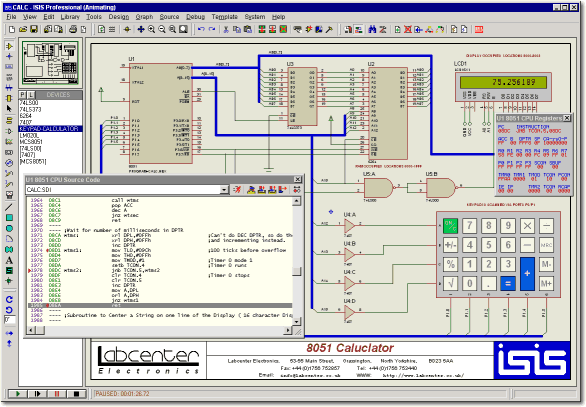The width and height of the screenshot is (586, 407).
Task: Toggle the grid display
Action: click(x=112, y=30)
